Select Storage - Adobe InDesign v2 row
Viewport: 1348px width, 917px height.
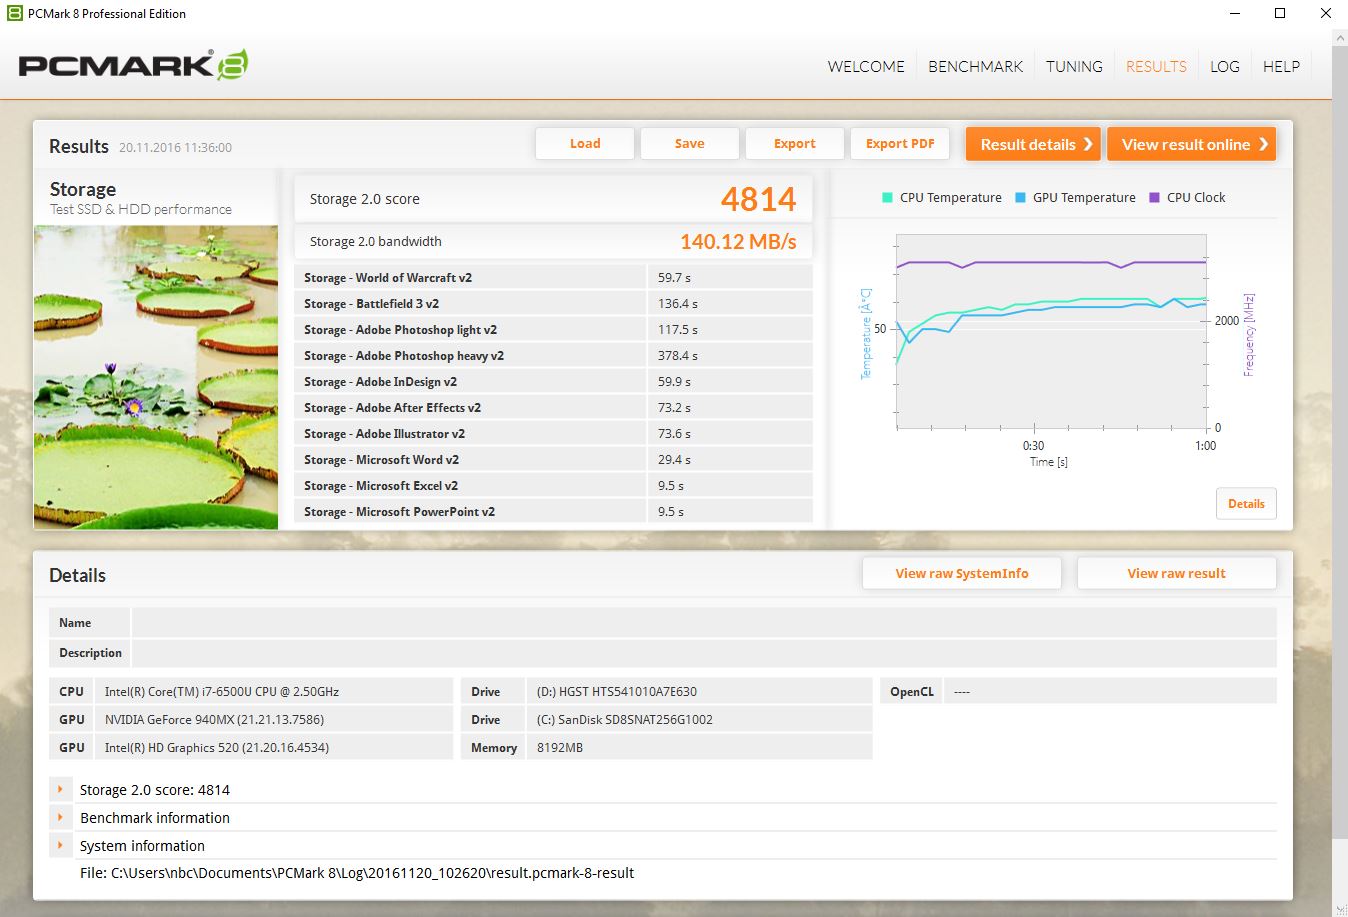pyautogui.click(x=553, y=381)
